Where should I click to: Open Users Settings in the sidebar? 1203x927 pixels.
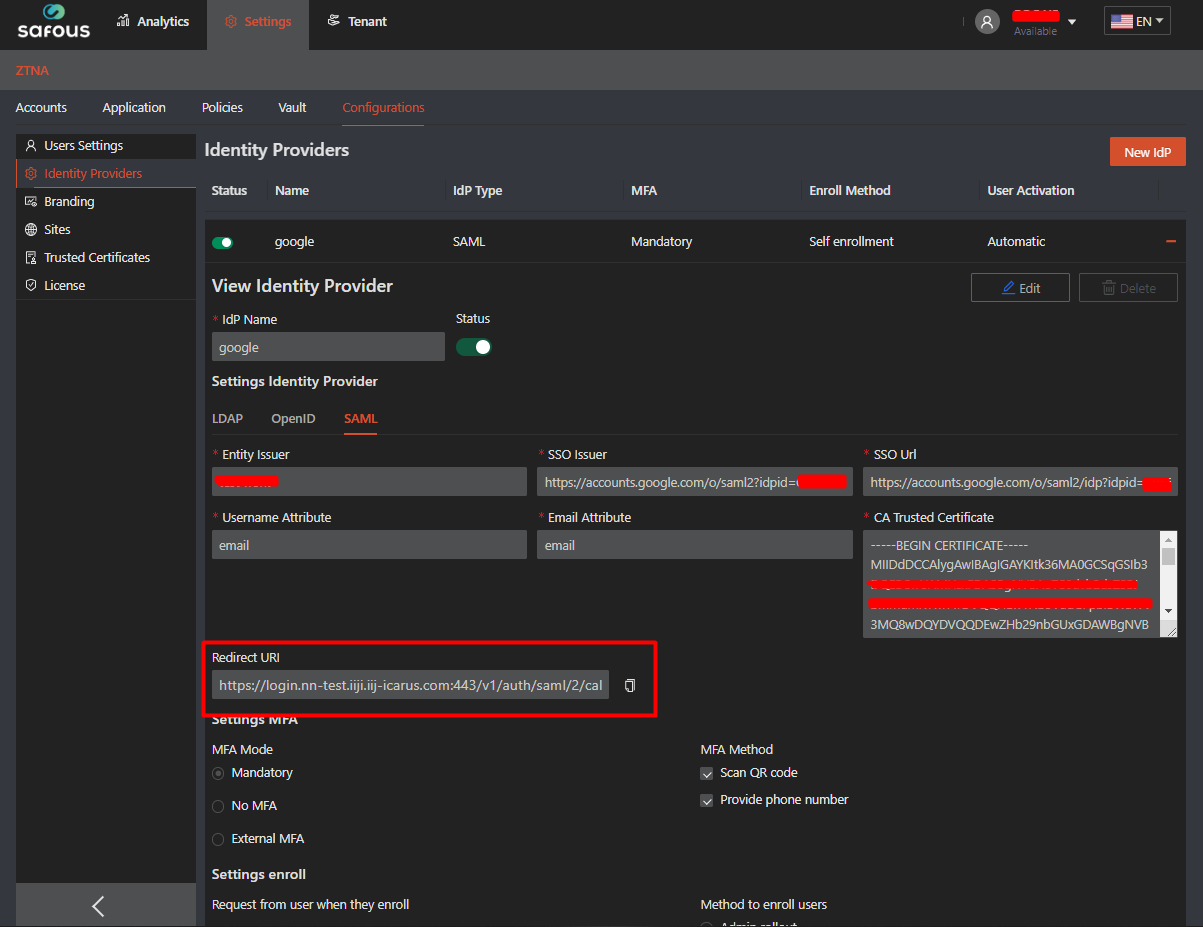point(83,146)
